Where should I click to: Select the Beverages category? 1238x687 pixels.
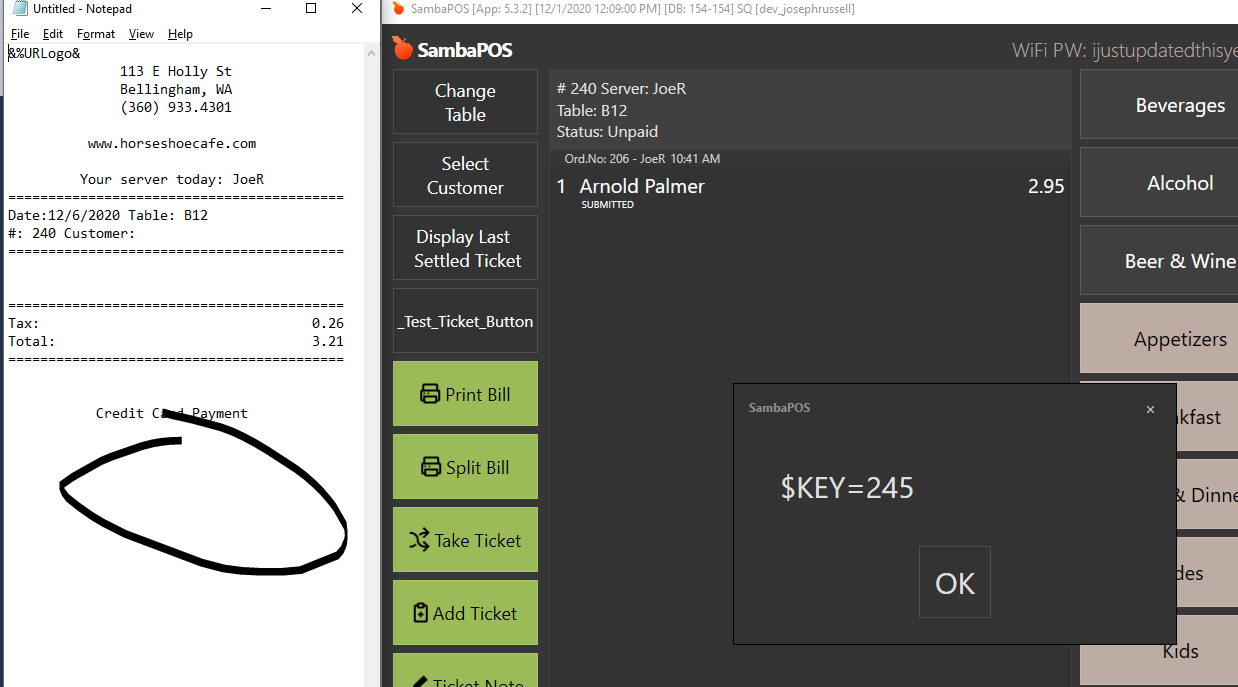pos(1160,105)
